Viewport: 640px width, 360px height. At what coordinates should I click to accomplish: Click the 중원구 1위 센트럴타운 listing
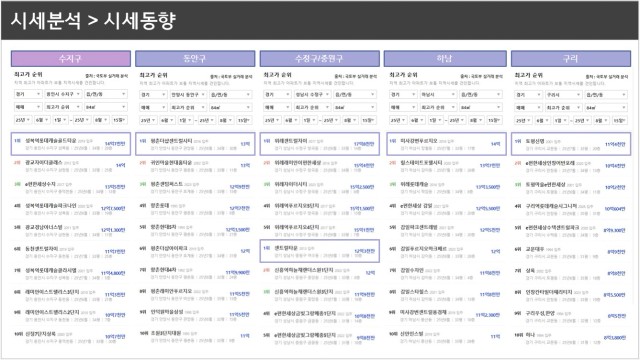coord(320,251)
